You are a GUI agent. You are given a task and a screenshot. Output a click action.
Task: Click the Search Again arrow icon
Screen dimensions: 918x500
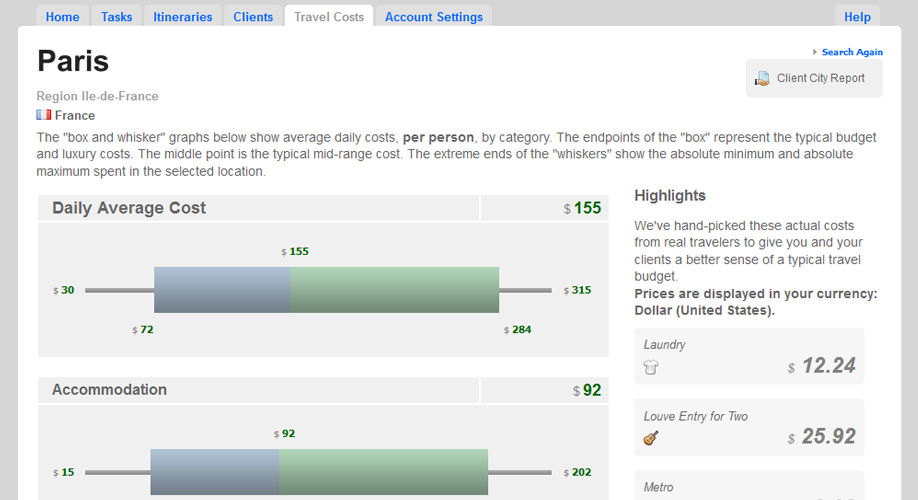coord(814,52)
